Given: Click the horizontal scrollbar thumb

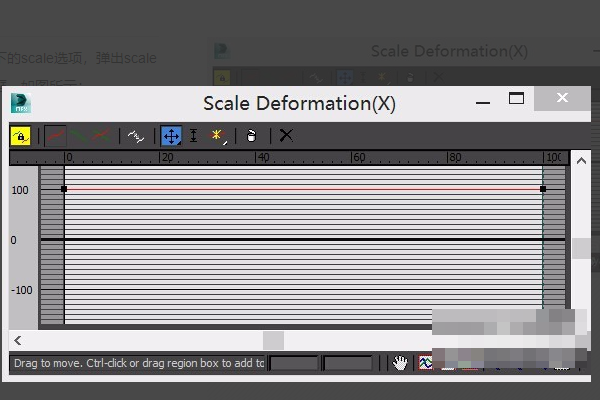Looking at the screenshot, I should tap(273, 341).
